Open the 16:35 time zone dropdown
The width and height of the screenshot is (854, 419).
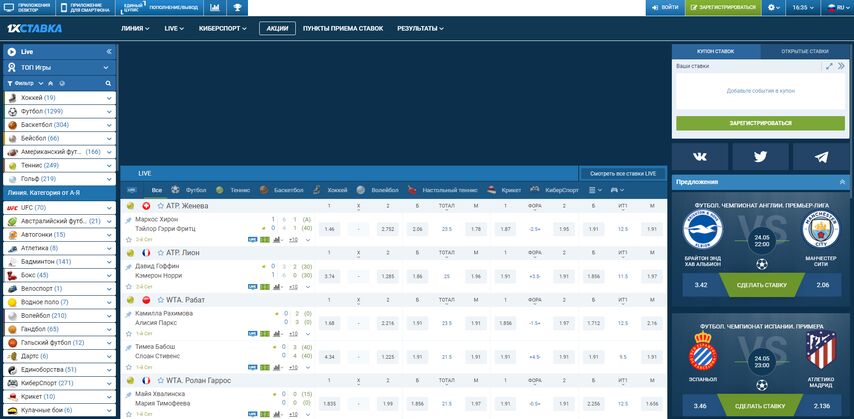pyautogui.click(x=804, y=8)
